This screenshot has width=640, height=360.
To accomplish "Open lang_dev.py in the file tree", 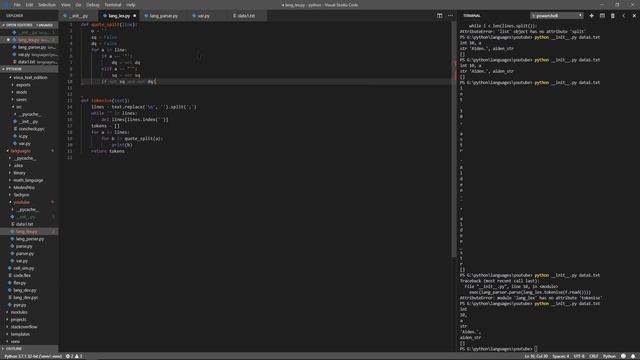I will [24, 290].
